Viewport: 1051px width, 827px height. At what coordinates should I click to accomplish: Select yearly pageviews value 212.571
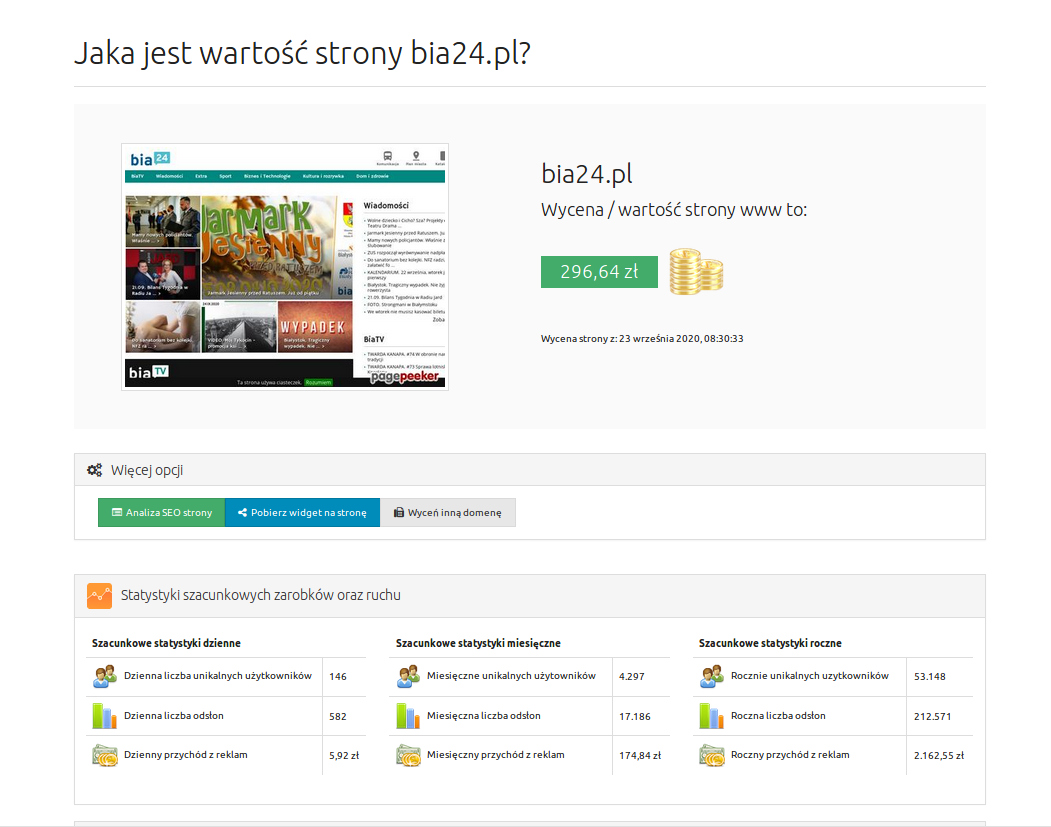tap(932, 716)
